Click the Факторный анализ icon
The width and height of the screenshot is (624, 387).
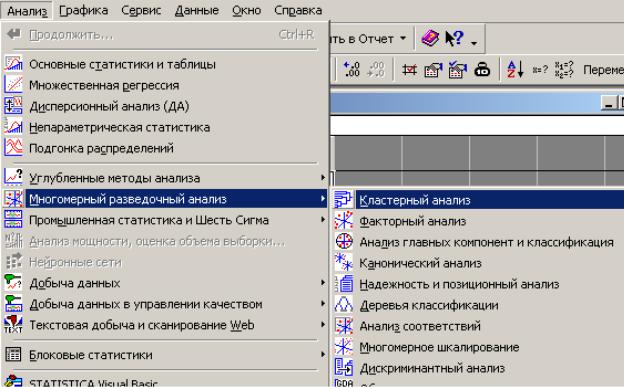click(x=343, y=221)
